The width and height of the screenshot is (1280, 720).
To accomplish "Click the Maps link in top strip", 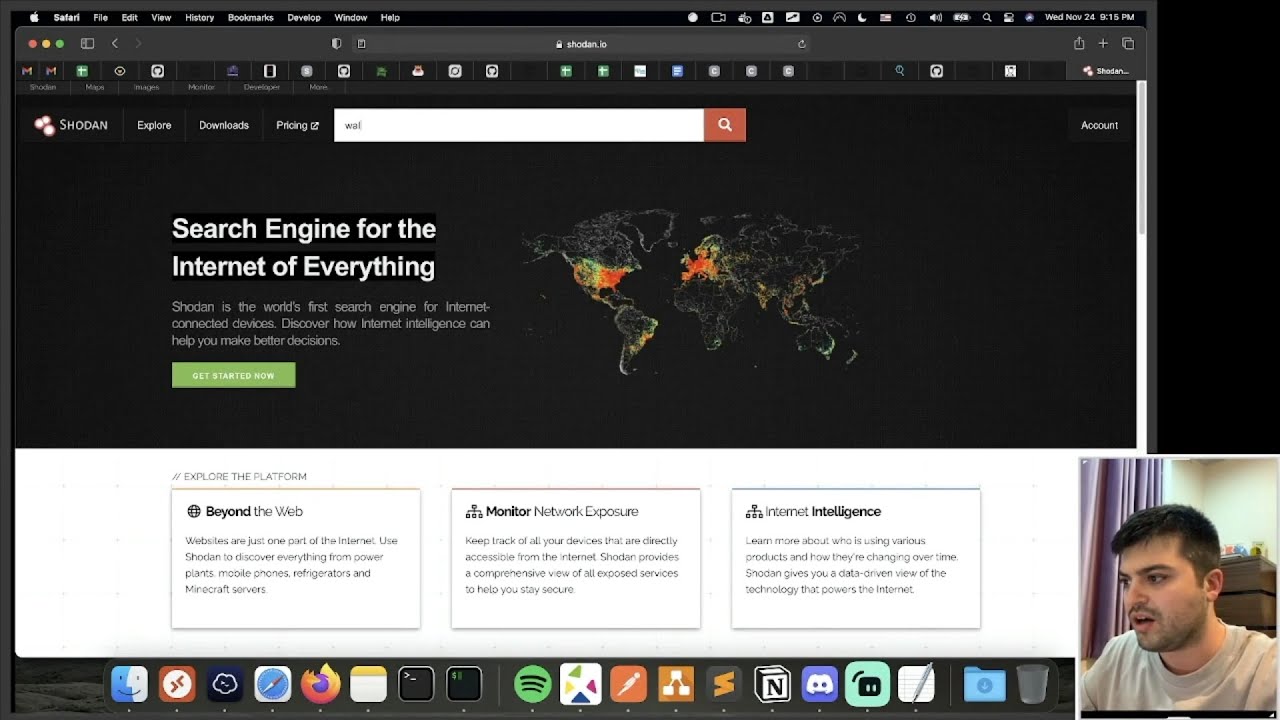I will [95, 87].
